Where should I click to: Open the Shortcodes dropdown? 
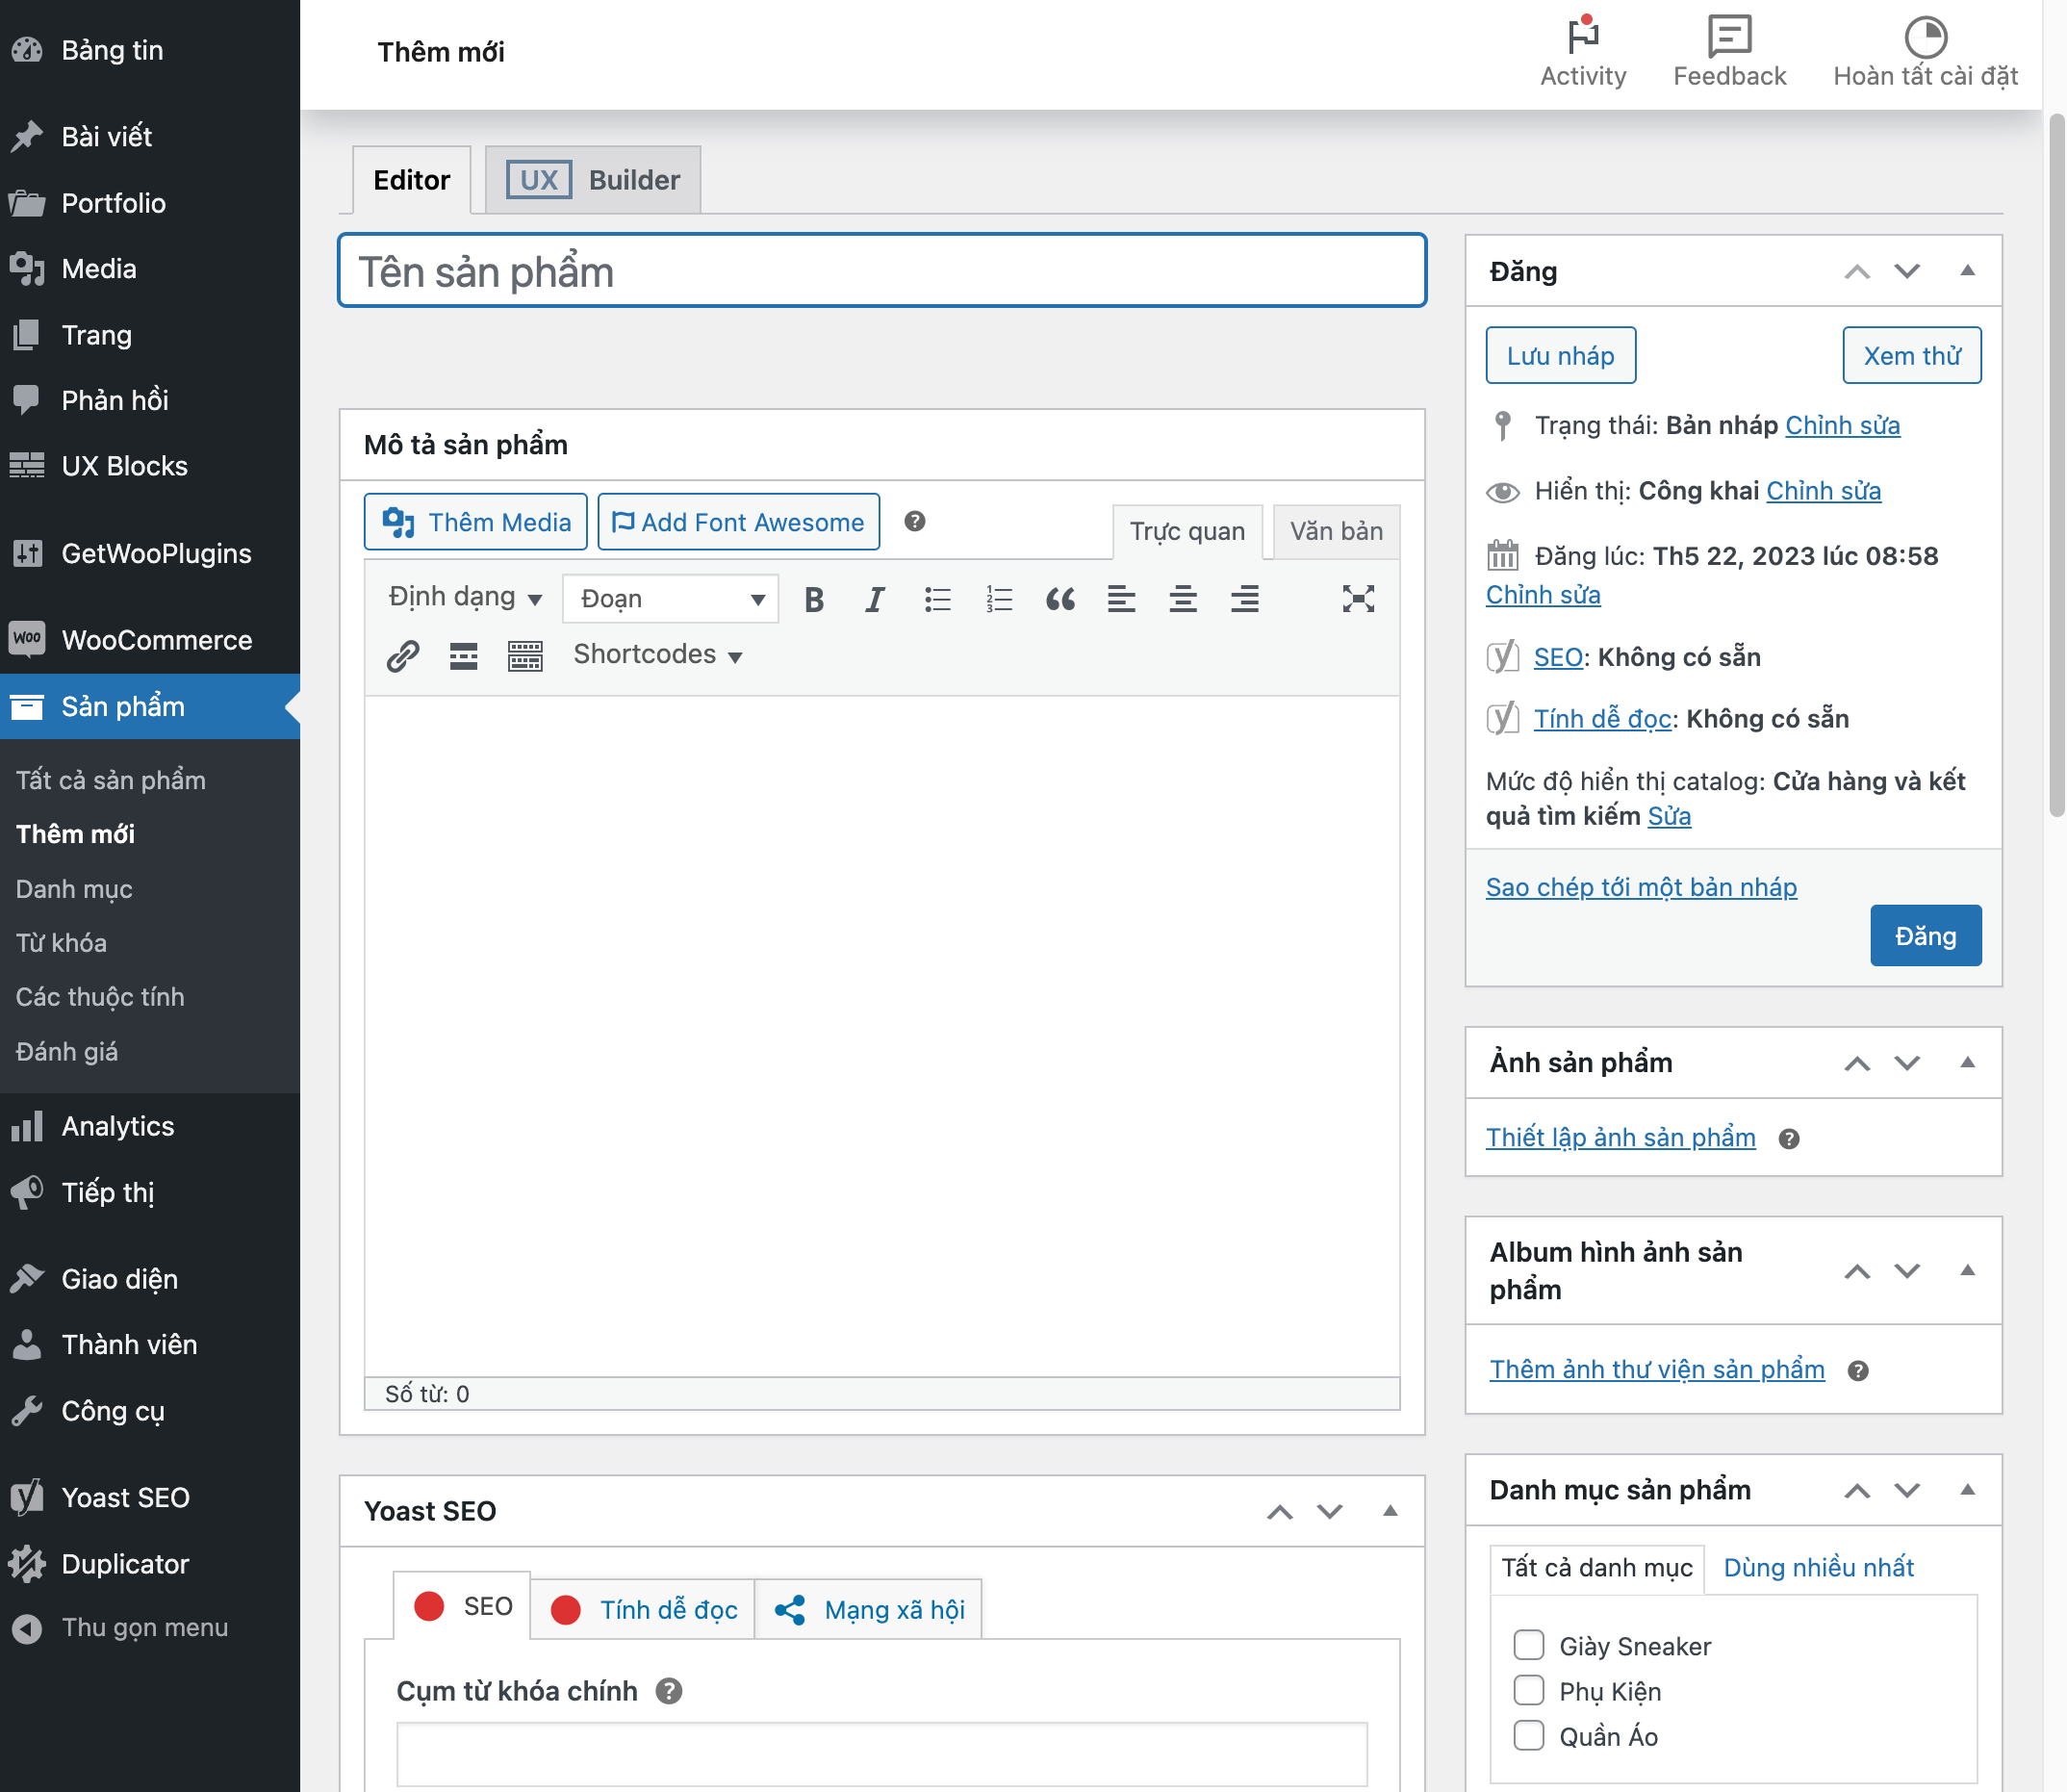pos(657,655)
